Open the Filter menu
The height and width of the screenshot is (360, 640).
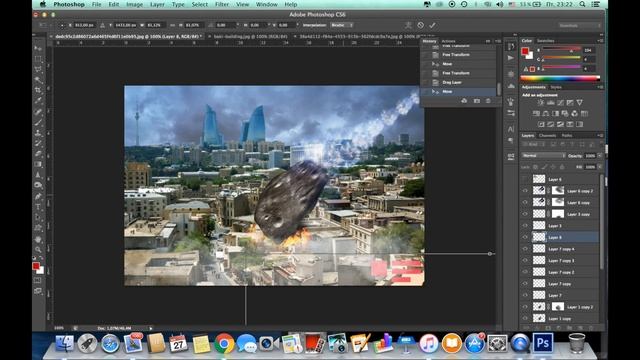point(222,4)
